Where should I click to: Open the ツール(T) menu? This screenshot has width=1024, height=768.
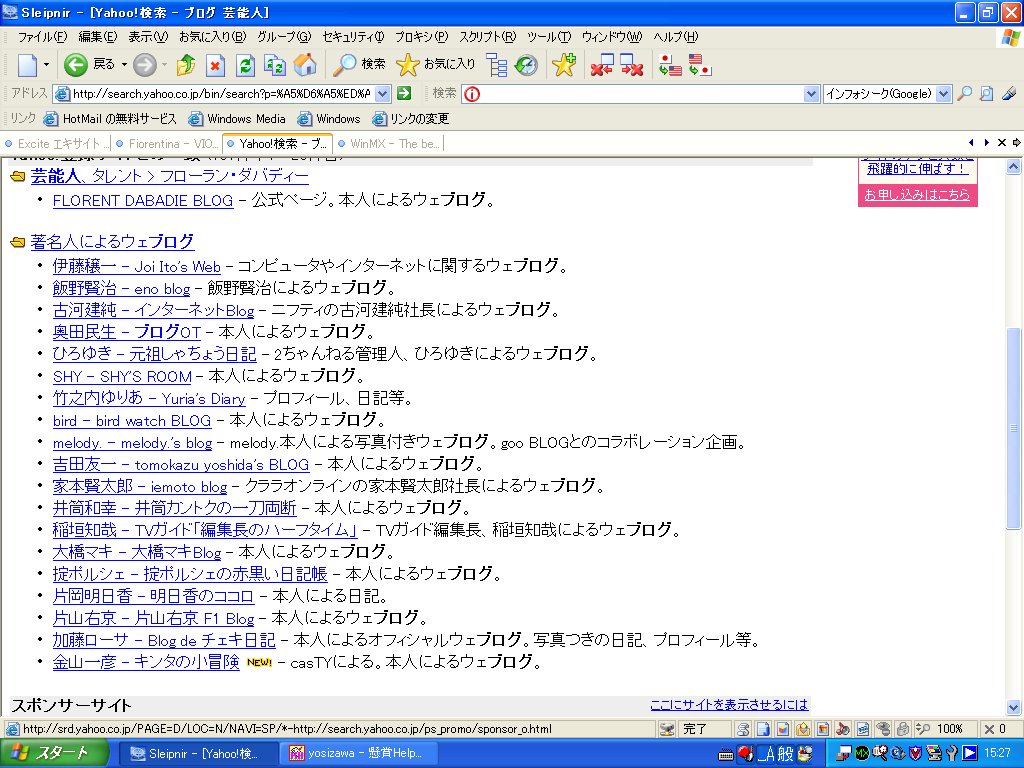point(549,37)
